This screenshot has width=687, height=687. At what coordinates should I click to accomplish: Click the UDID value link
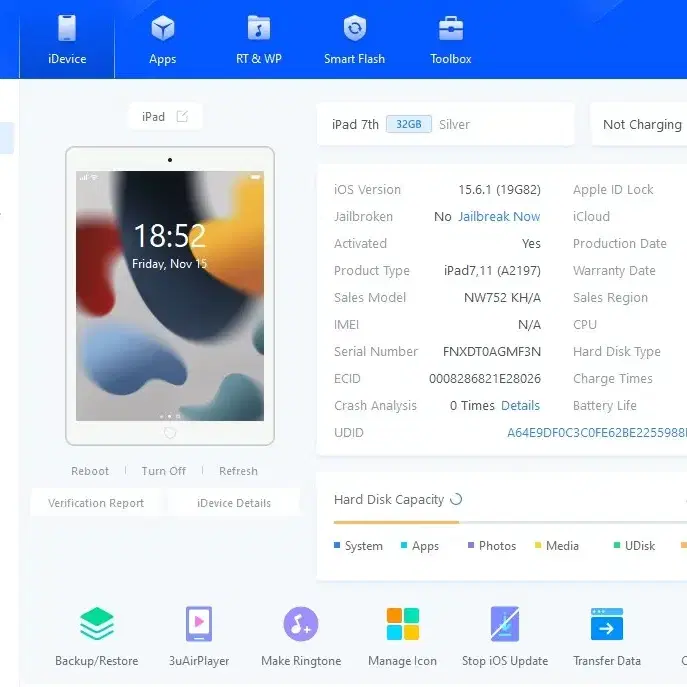coord(597,433)
